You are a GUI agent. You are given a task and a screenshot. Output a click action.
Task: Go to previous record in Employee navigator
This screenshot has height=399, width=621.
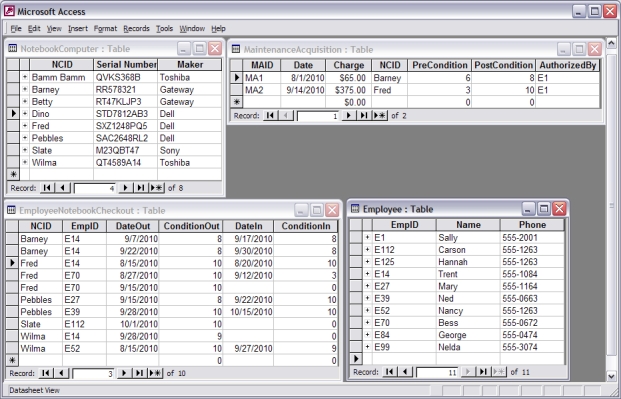405,372
